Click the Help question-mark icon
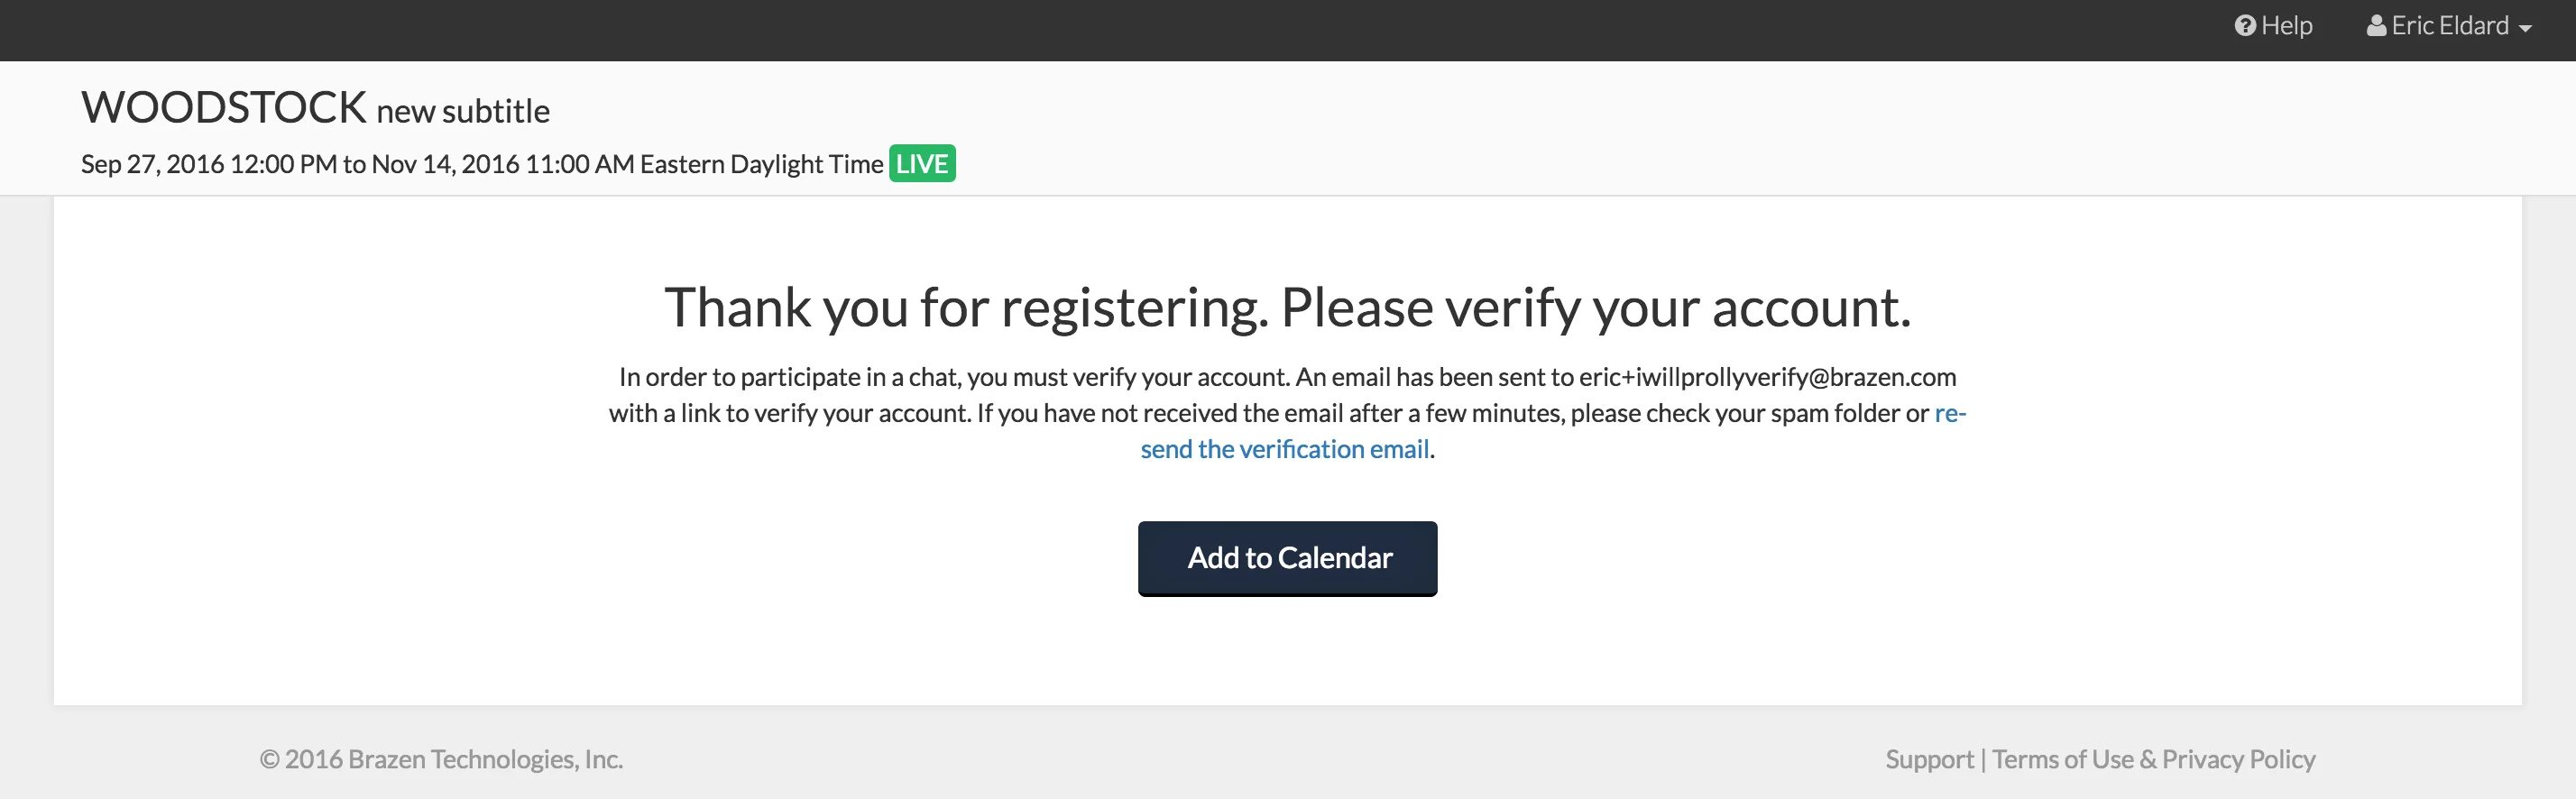The width and height of the screenshot is (2576, 799). 2245,26
